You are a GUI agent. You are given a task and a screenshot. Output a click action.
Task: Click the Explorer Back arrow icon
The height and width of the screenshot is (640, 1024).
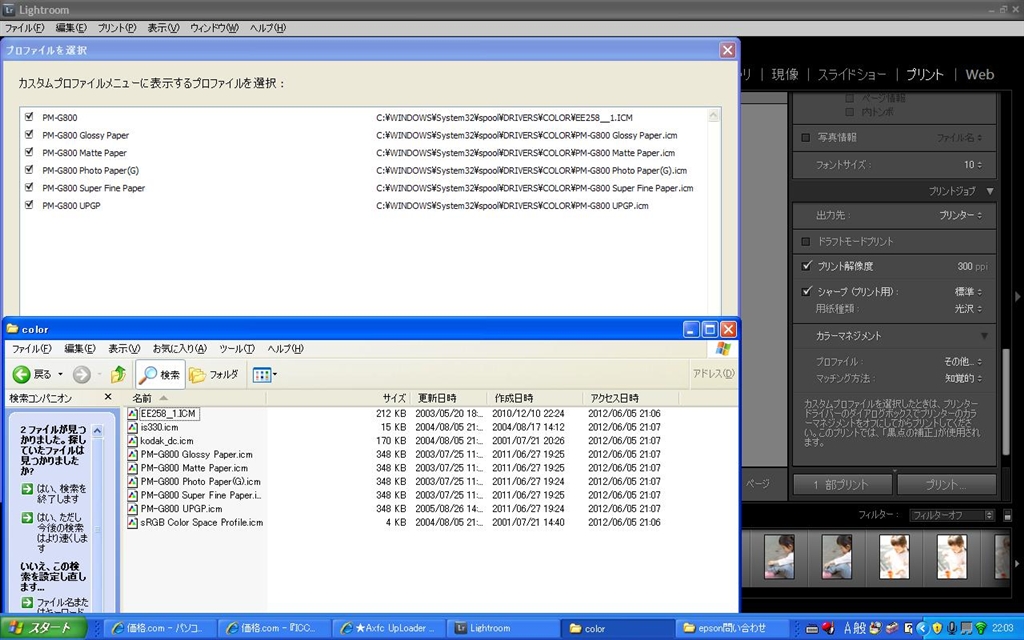[22, 374]
